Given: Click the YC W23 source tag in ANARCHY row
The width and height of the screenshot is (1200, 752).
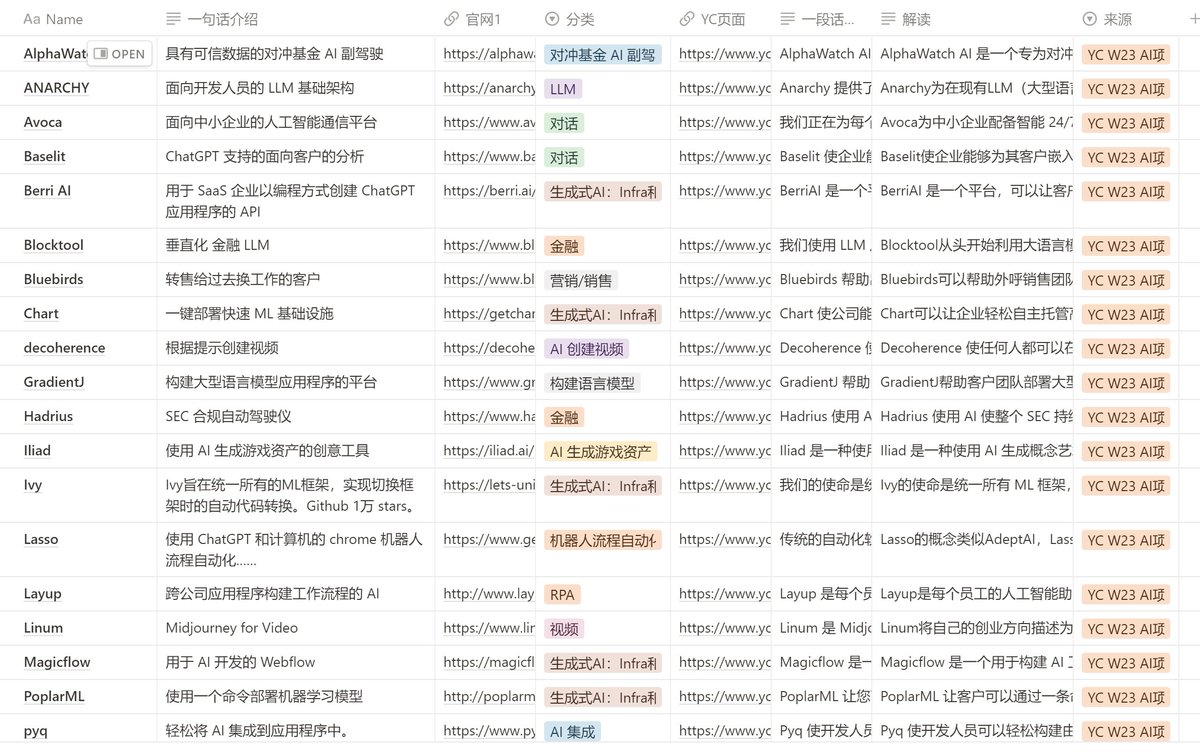Looking at the screenshot, I should 1126,89.
